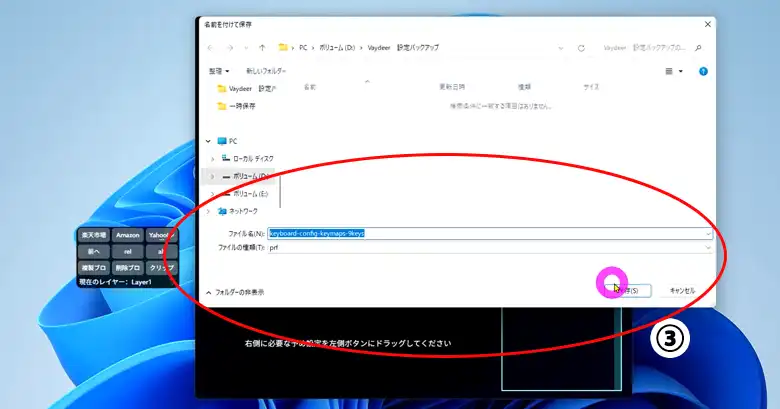Select ボリューム (D:) in the tree
This screenshot has width=780, height=409.
click(245, 176)
